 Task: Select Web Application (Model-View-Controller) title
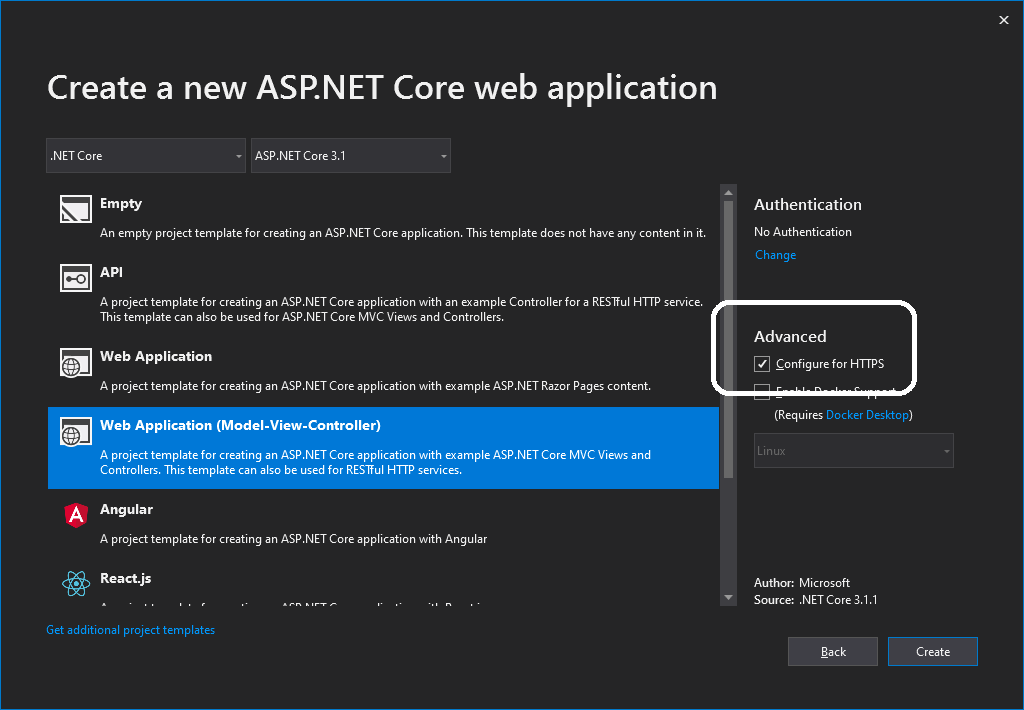click(240, 425)
